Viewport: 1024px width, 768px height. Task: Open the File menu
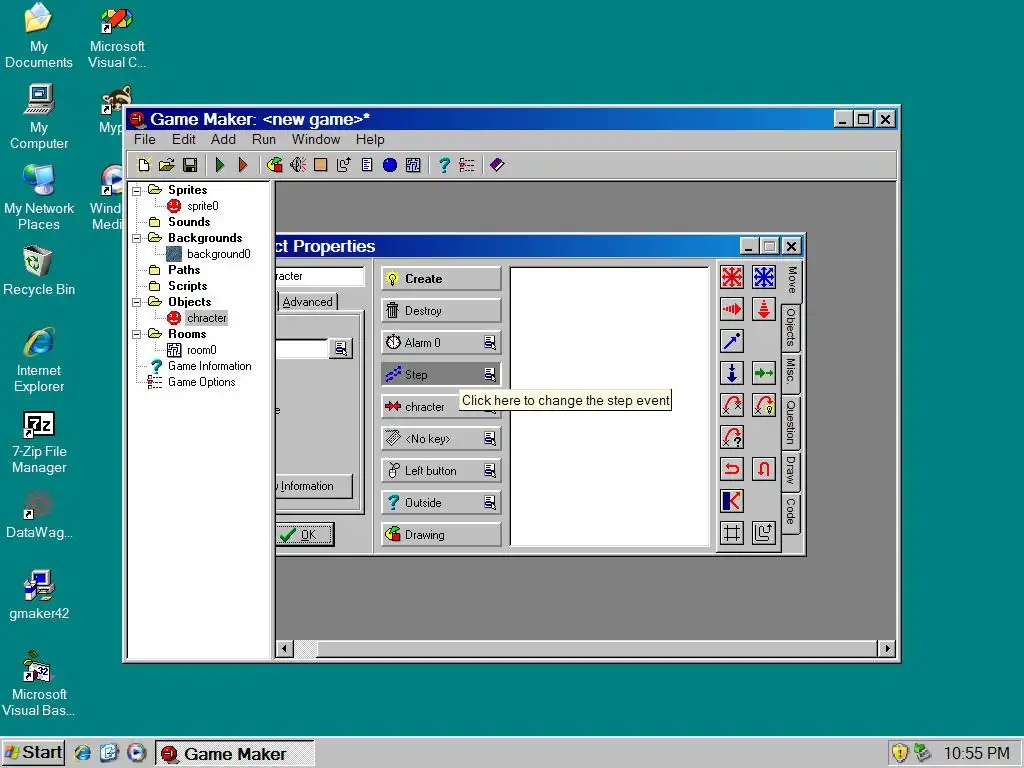coord(144,140)
